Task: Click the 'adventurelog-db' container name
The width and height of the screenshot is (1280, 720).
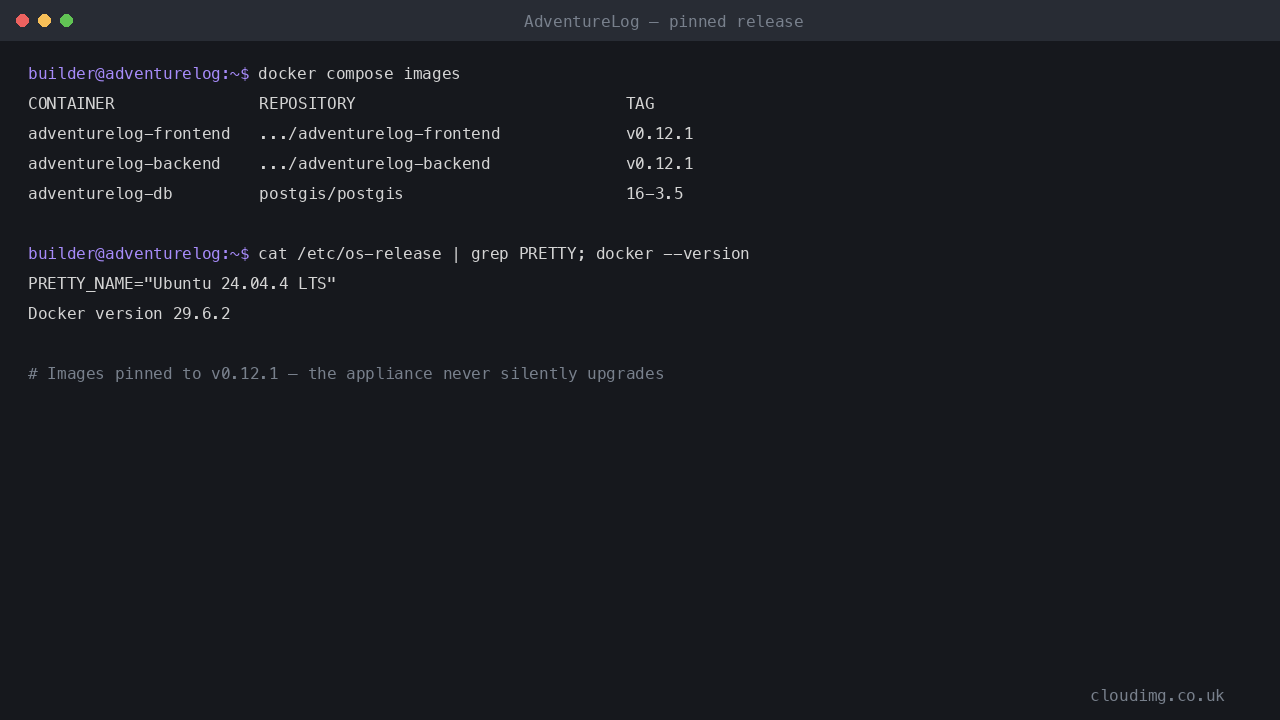Action: click(x=100, y=194)
